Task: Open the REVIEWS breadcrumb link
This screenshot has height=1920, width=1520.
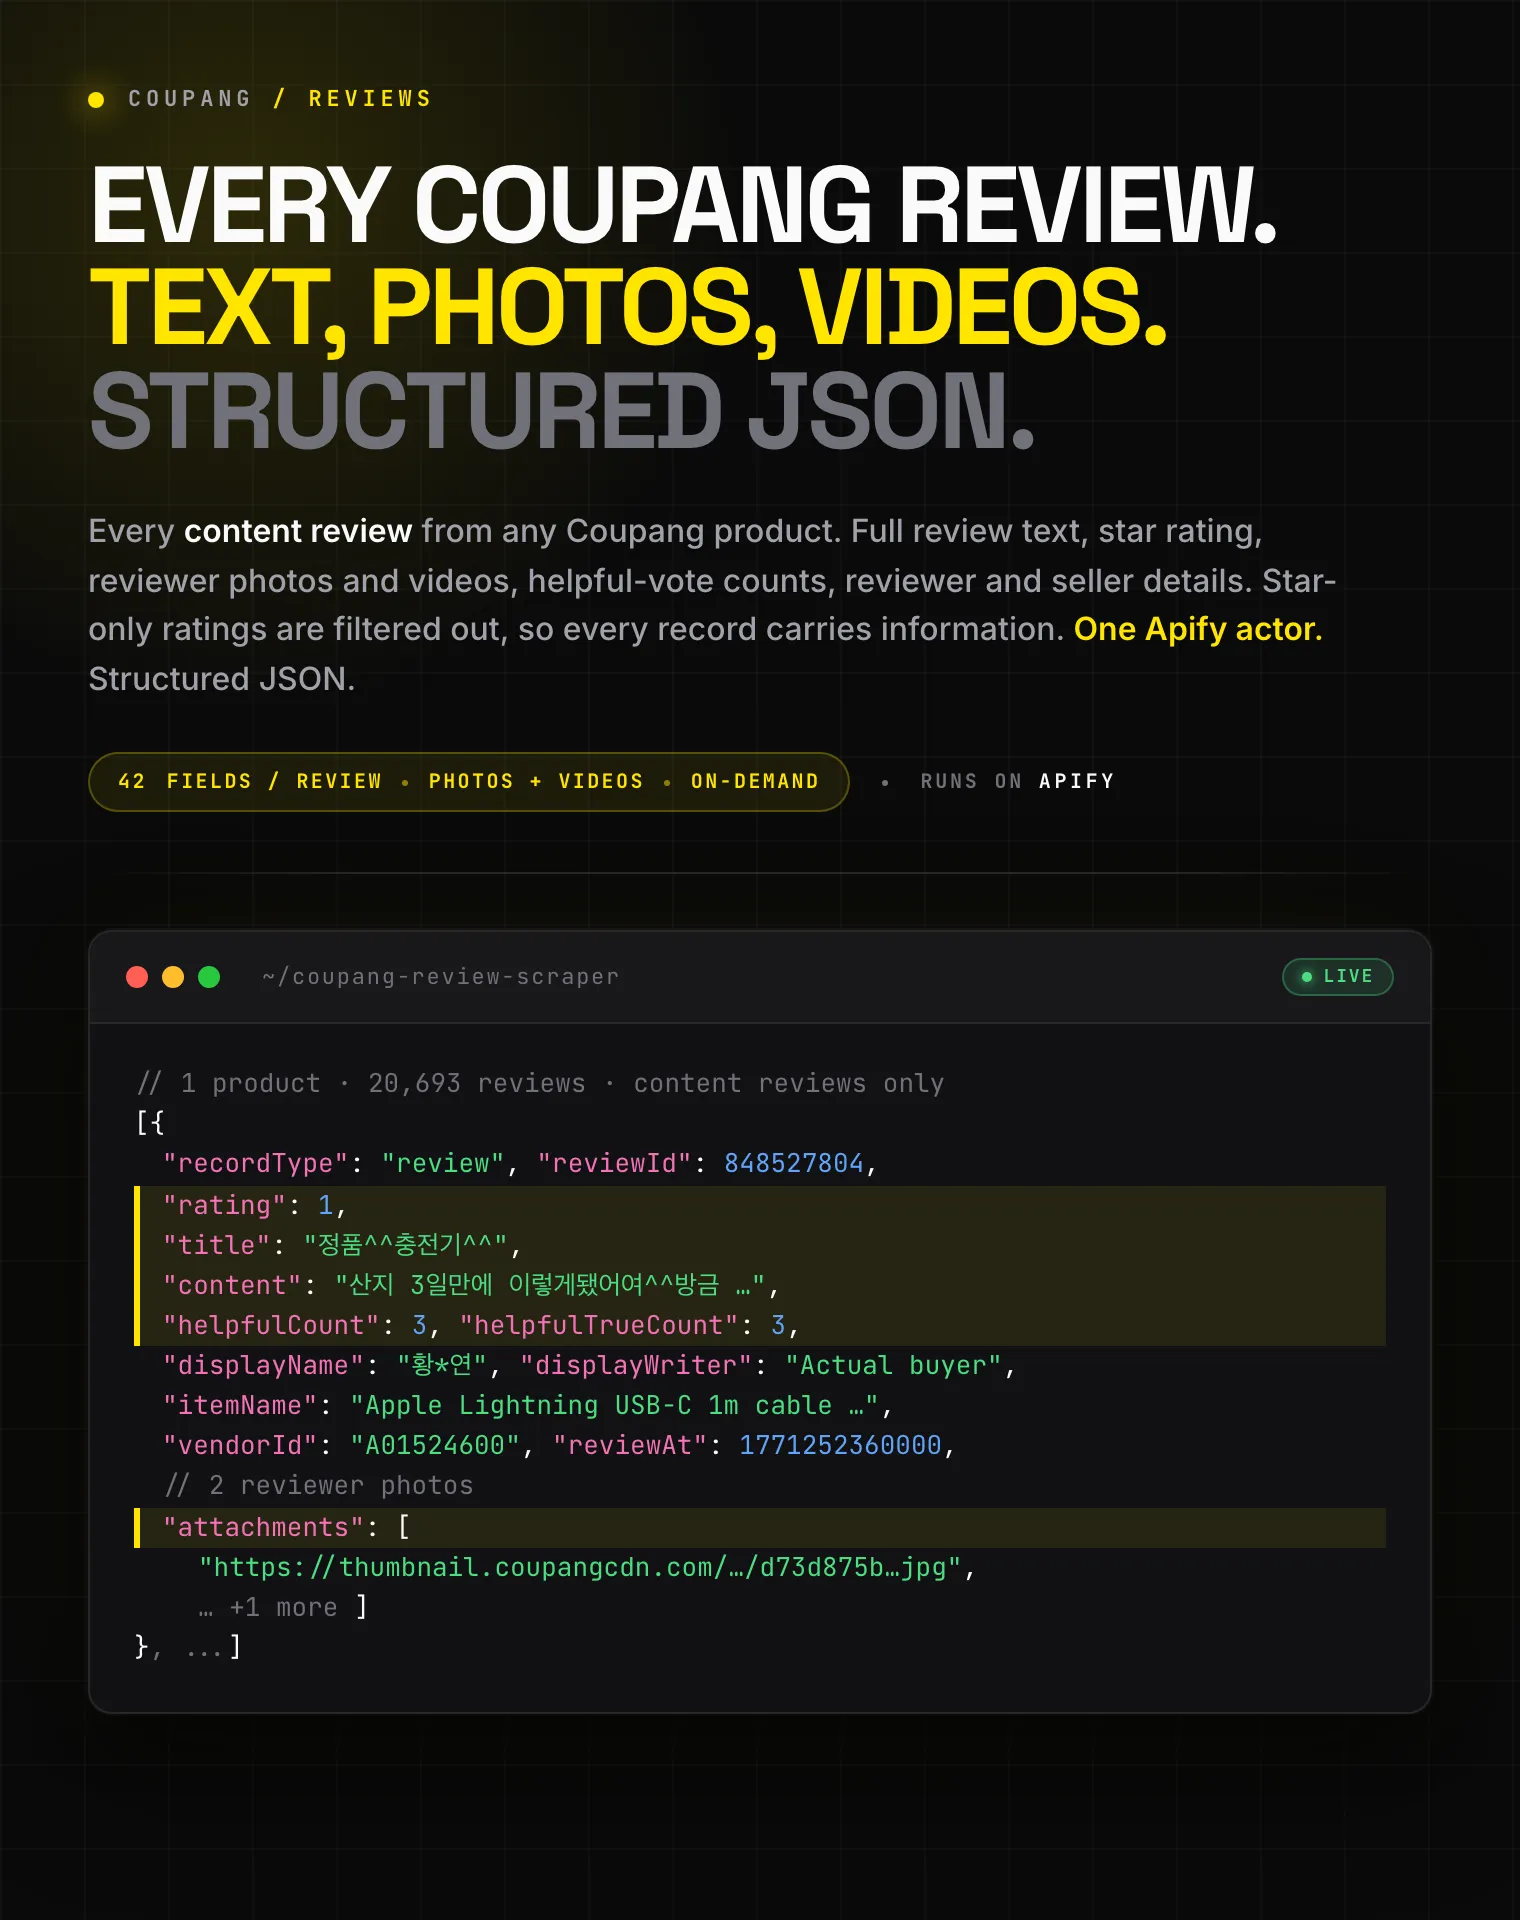Action: [370, 99]
